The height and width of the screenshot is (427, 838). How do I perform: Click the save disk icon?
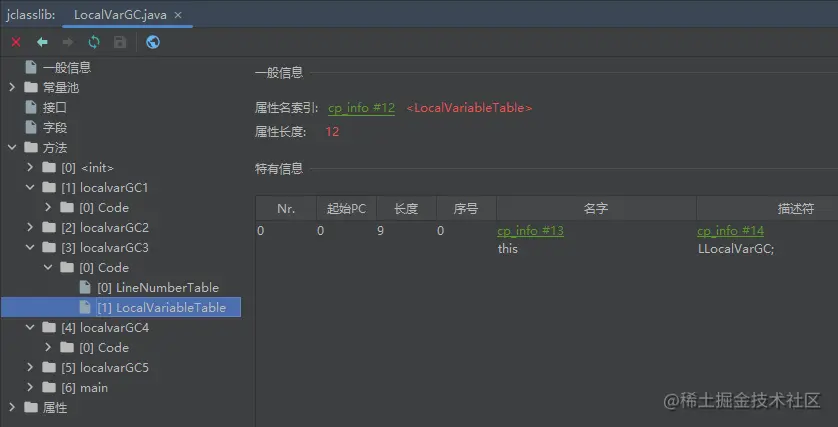(x=120, y=42)
